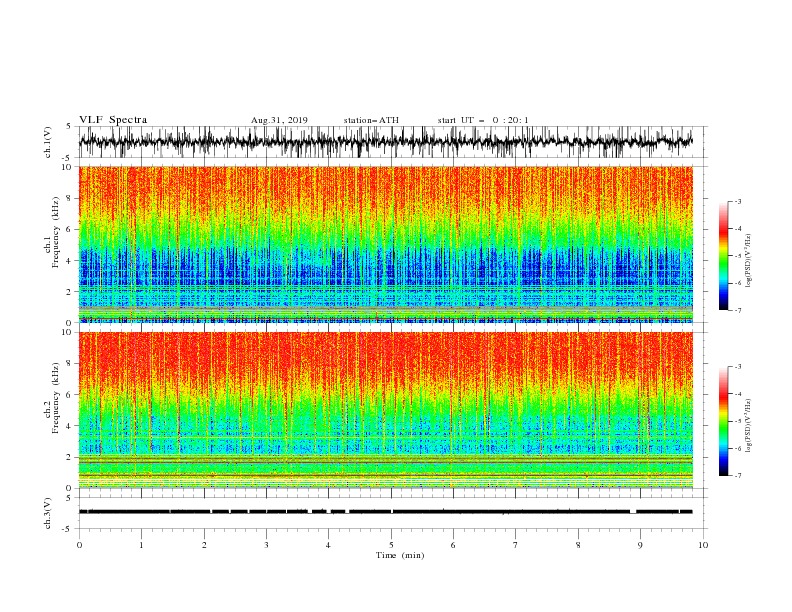792x612 pixels.
Task: Click tick label 10 on Time axis
Action: point(703,545)
